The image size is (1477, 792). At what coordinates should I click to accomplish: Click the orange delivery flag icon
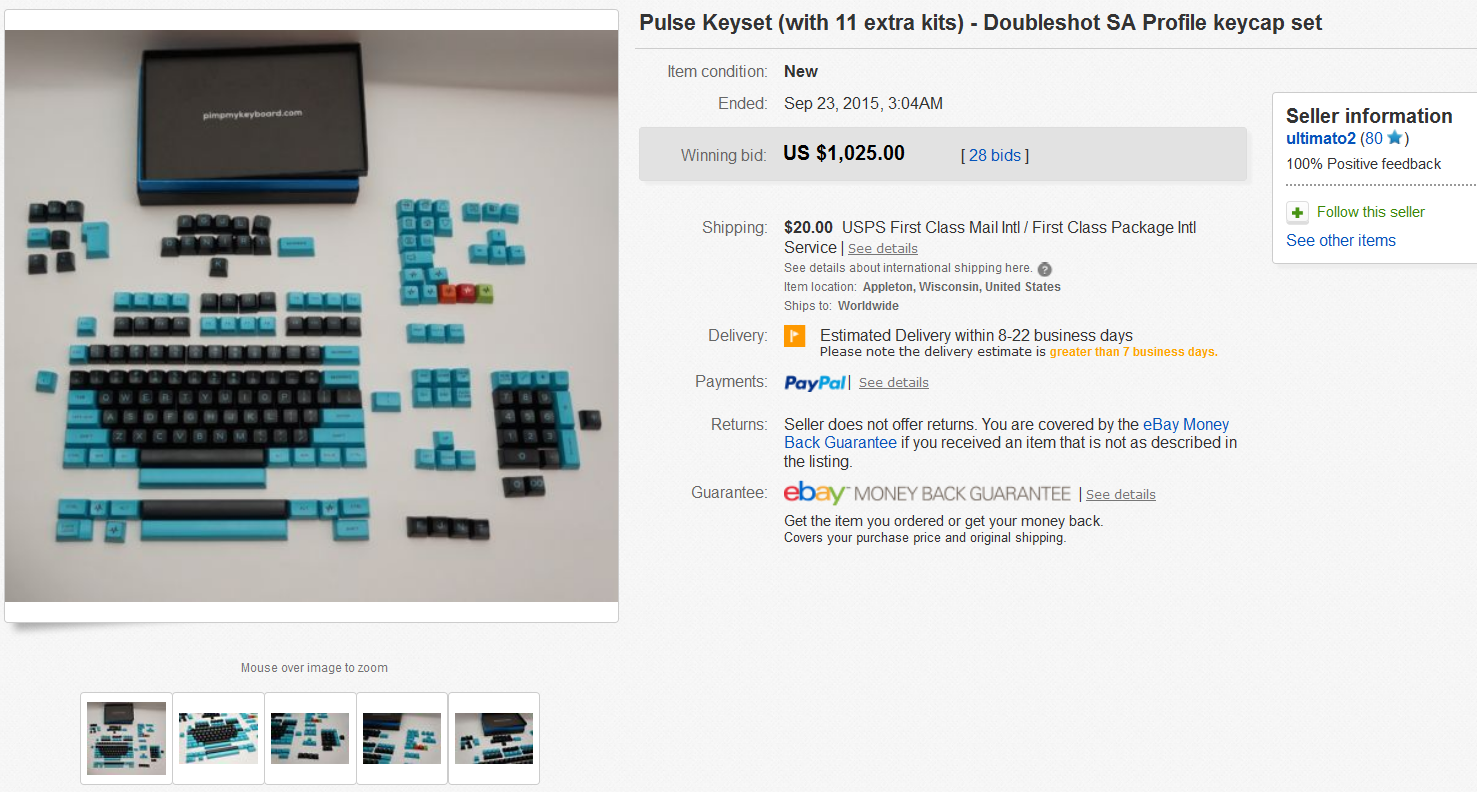pos(794,336)
